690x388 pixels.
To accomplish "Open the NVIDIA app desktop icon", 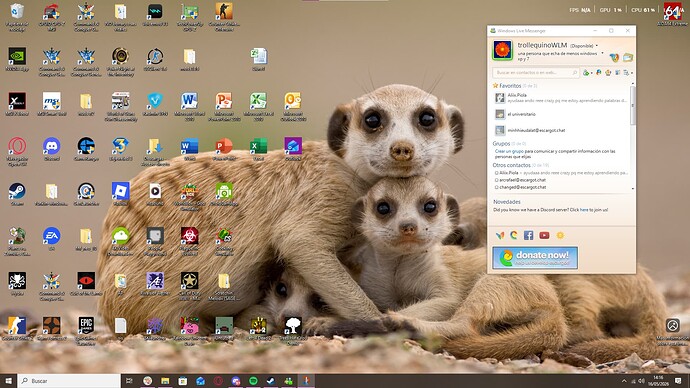I will (17, 59).
